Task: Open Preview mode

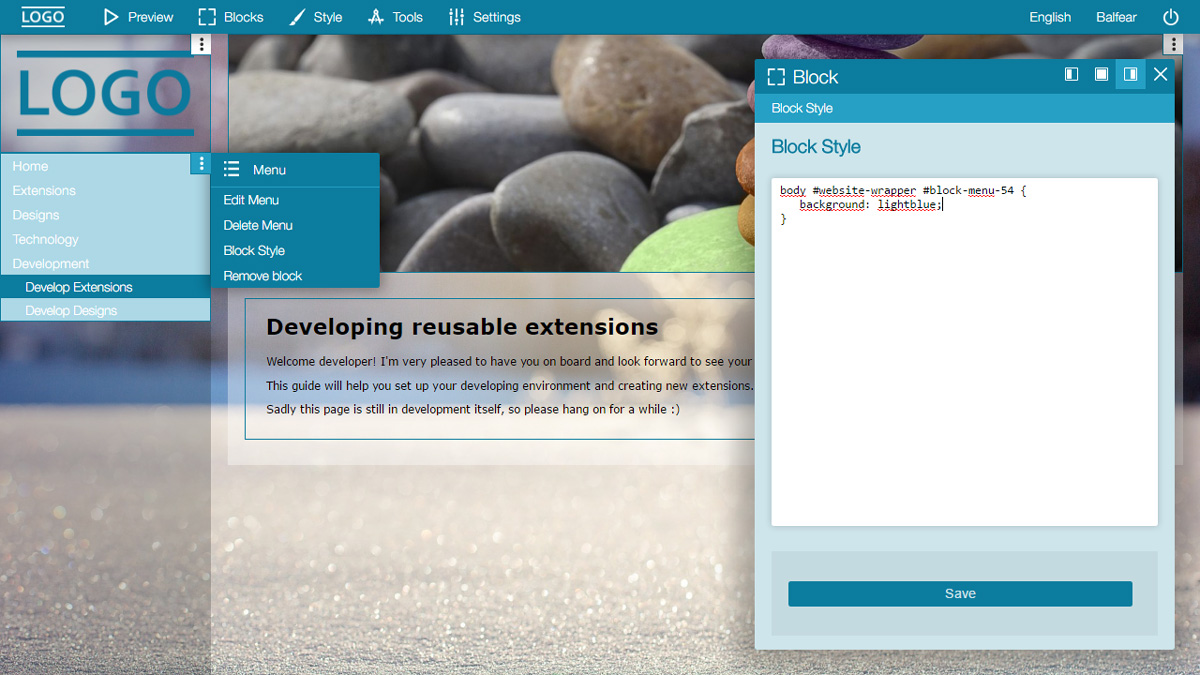Action: click(x=139, y=17)
